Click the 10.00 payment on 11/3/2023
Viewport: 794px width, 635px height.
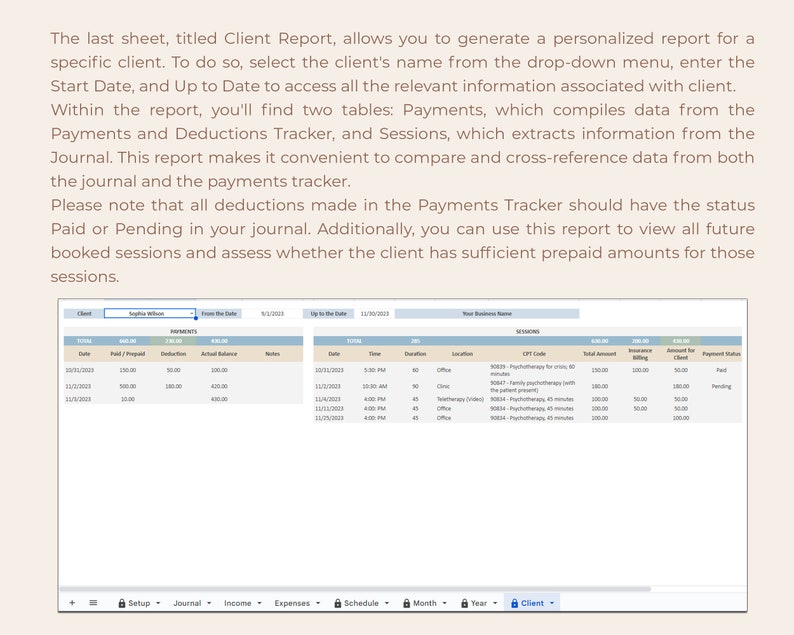tap(128, 400)
